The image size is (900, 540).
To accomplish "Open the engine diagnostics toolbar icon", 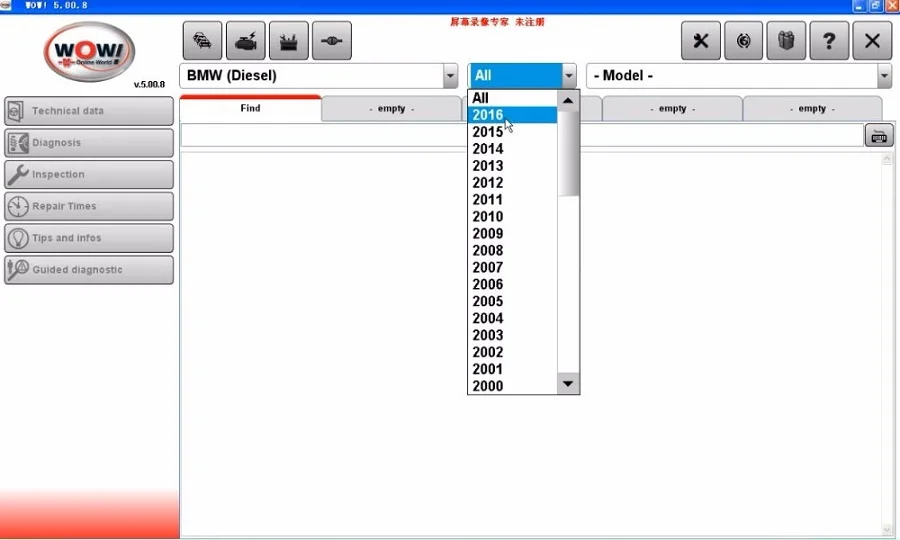I will (x=246, y=41).
